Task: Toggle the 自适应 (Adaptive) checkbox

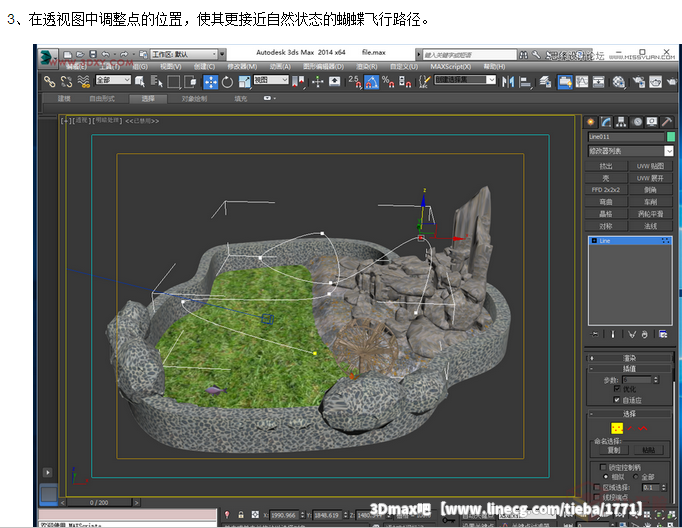Action: point(617,399)
